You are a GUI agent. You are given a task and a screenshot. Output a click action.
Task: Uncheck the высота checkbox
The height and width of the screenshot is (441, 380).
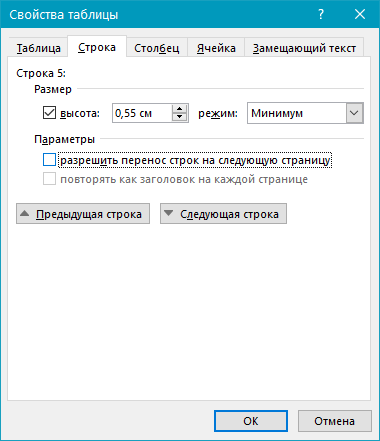pos(49,113)
